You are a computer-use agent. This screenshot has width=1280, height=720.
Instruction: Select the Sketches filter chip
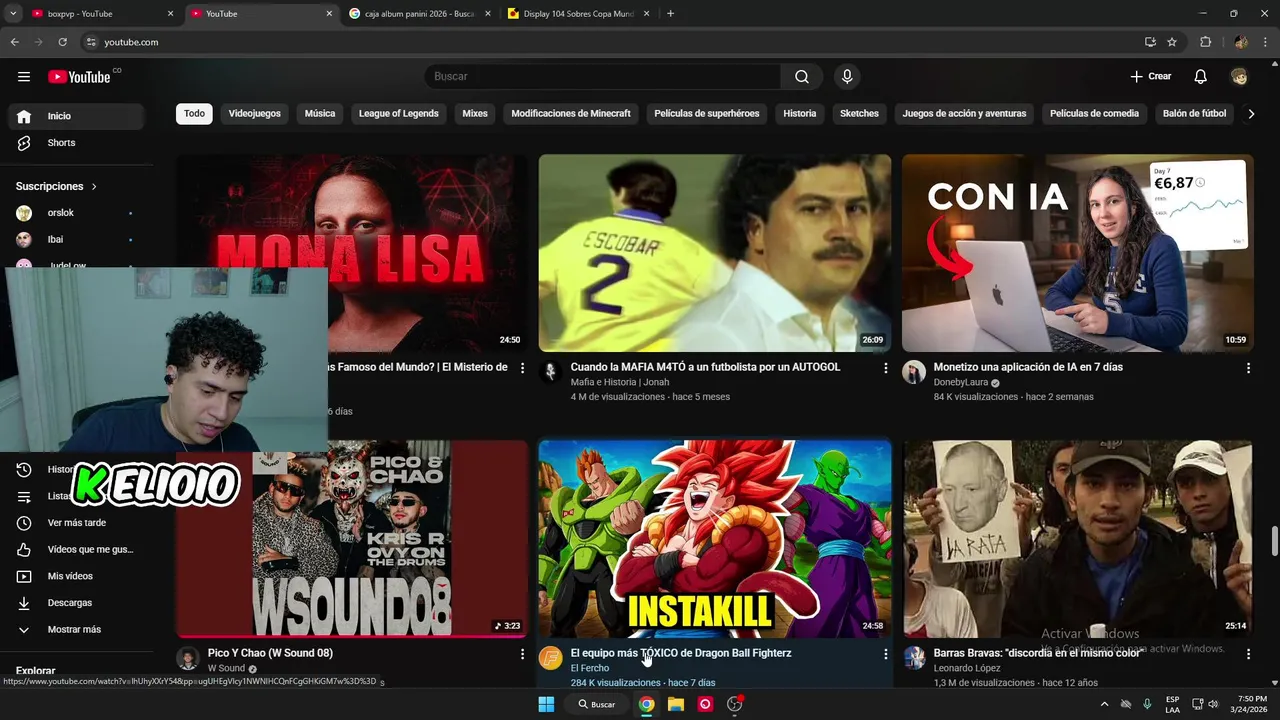click(859, 114)
